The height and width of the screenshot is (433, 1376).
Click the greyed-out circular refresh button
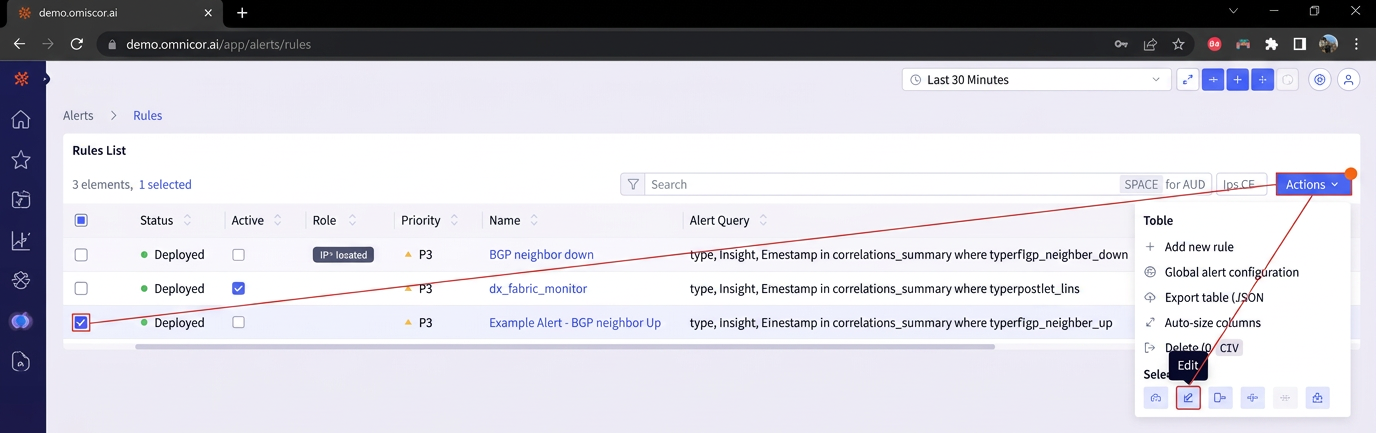click(1288, 80)
